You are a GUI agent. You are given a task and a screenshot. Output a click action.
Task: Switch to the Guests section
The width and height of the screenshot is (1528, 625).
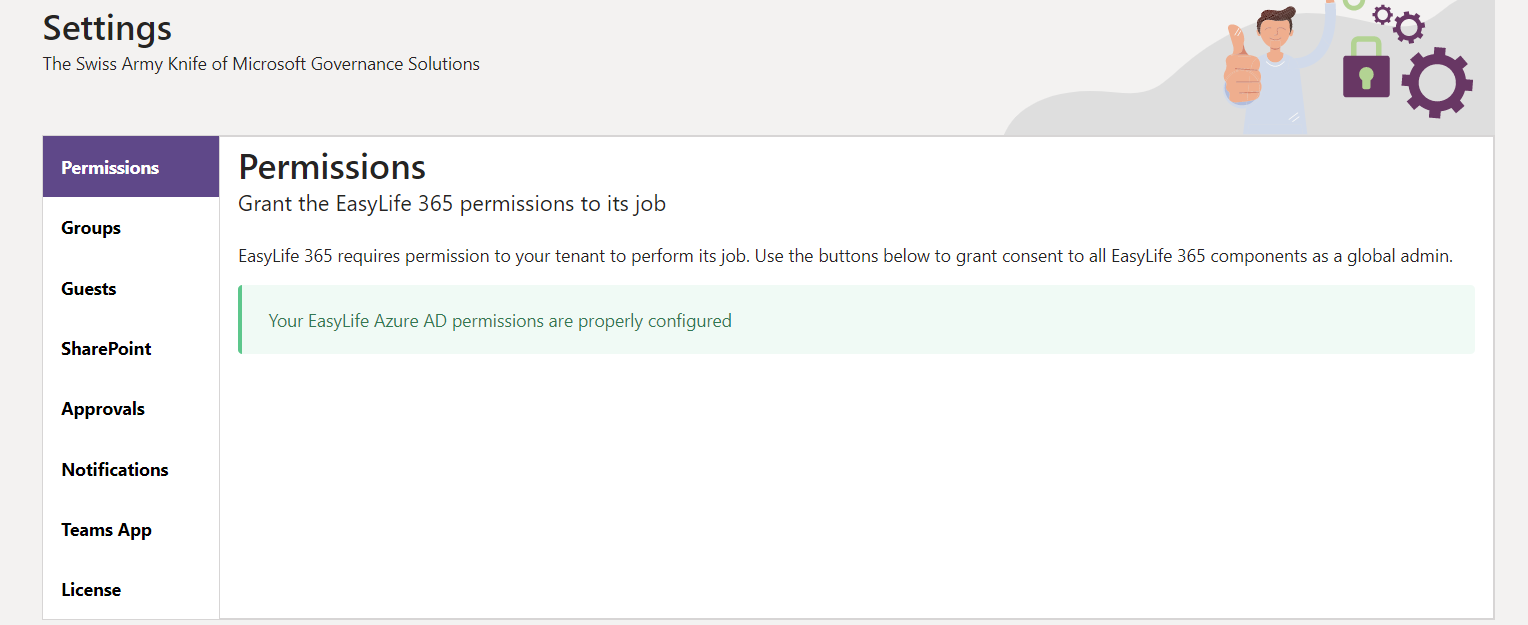[x=88, y=288]
